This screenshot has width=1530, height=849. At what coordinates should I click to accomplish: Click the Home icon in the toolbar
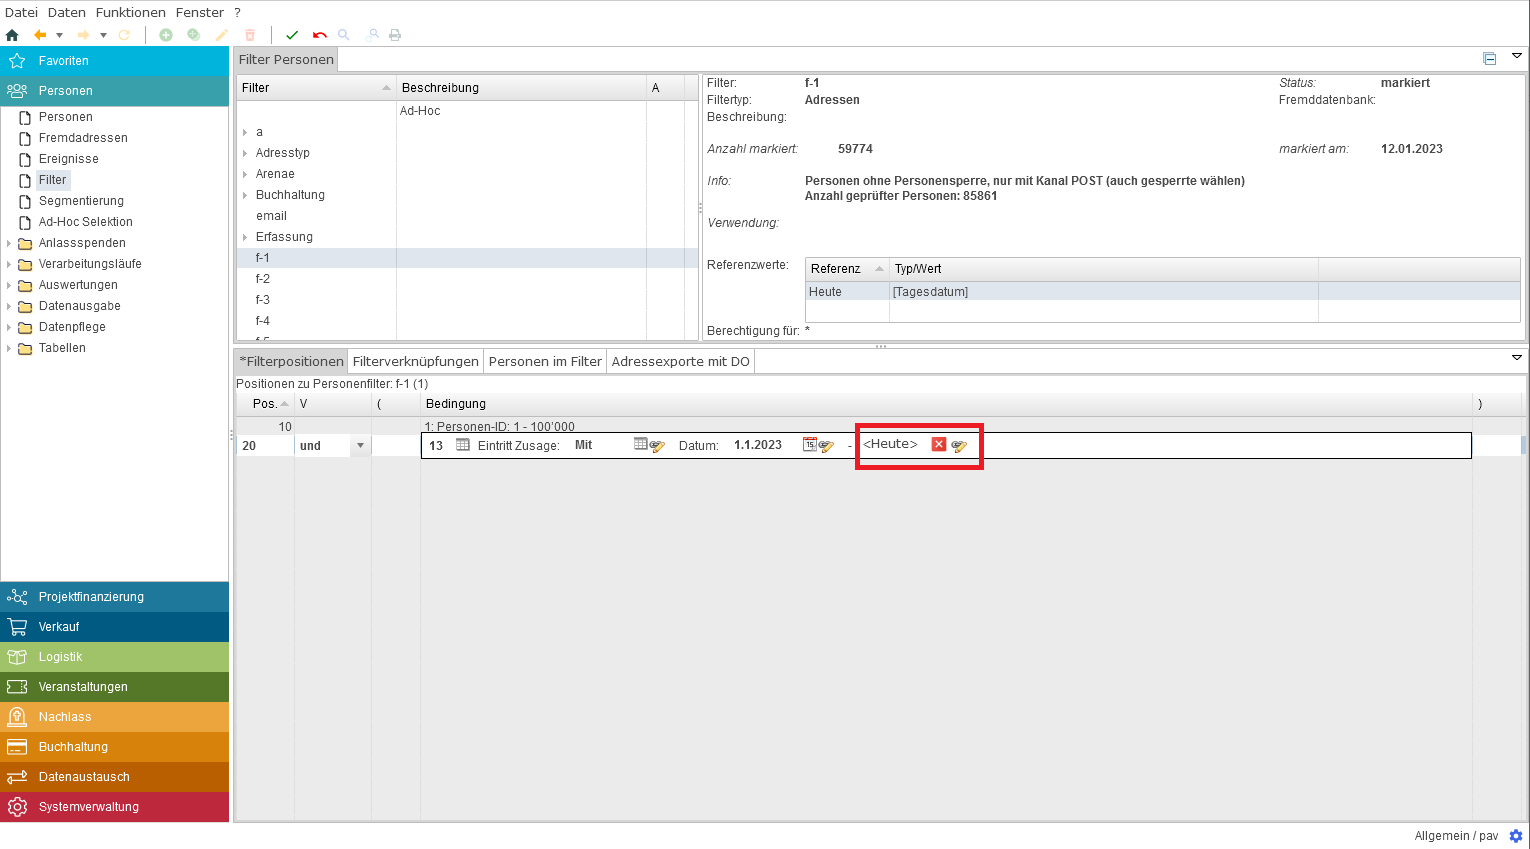(12, 35)
